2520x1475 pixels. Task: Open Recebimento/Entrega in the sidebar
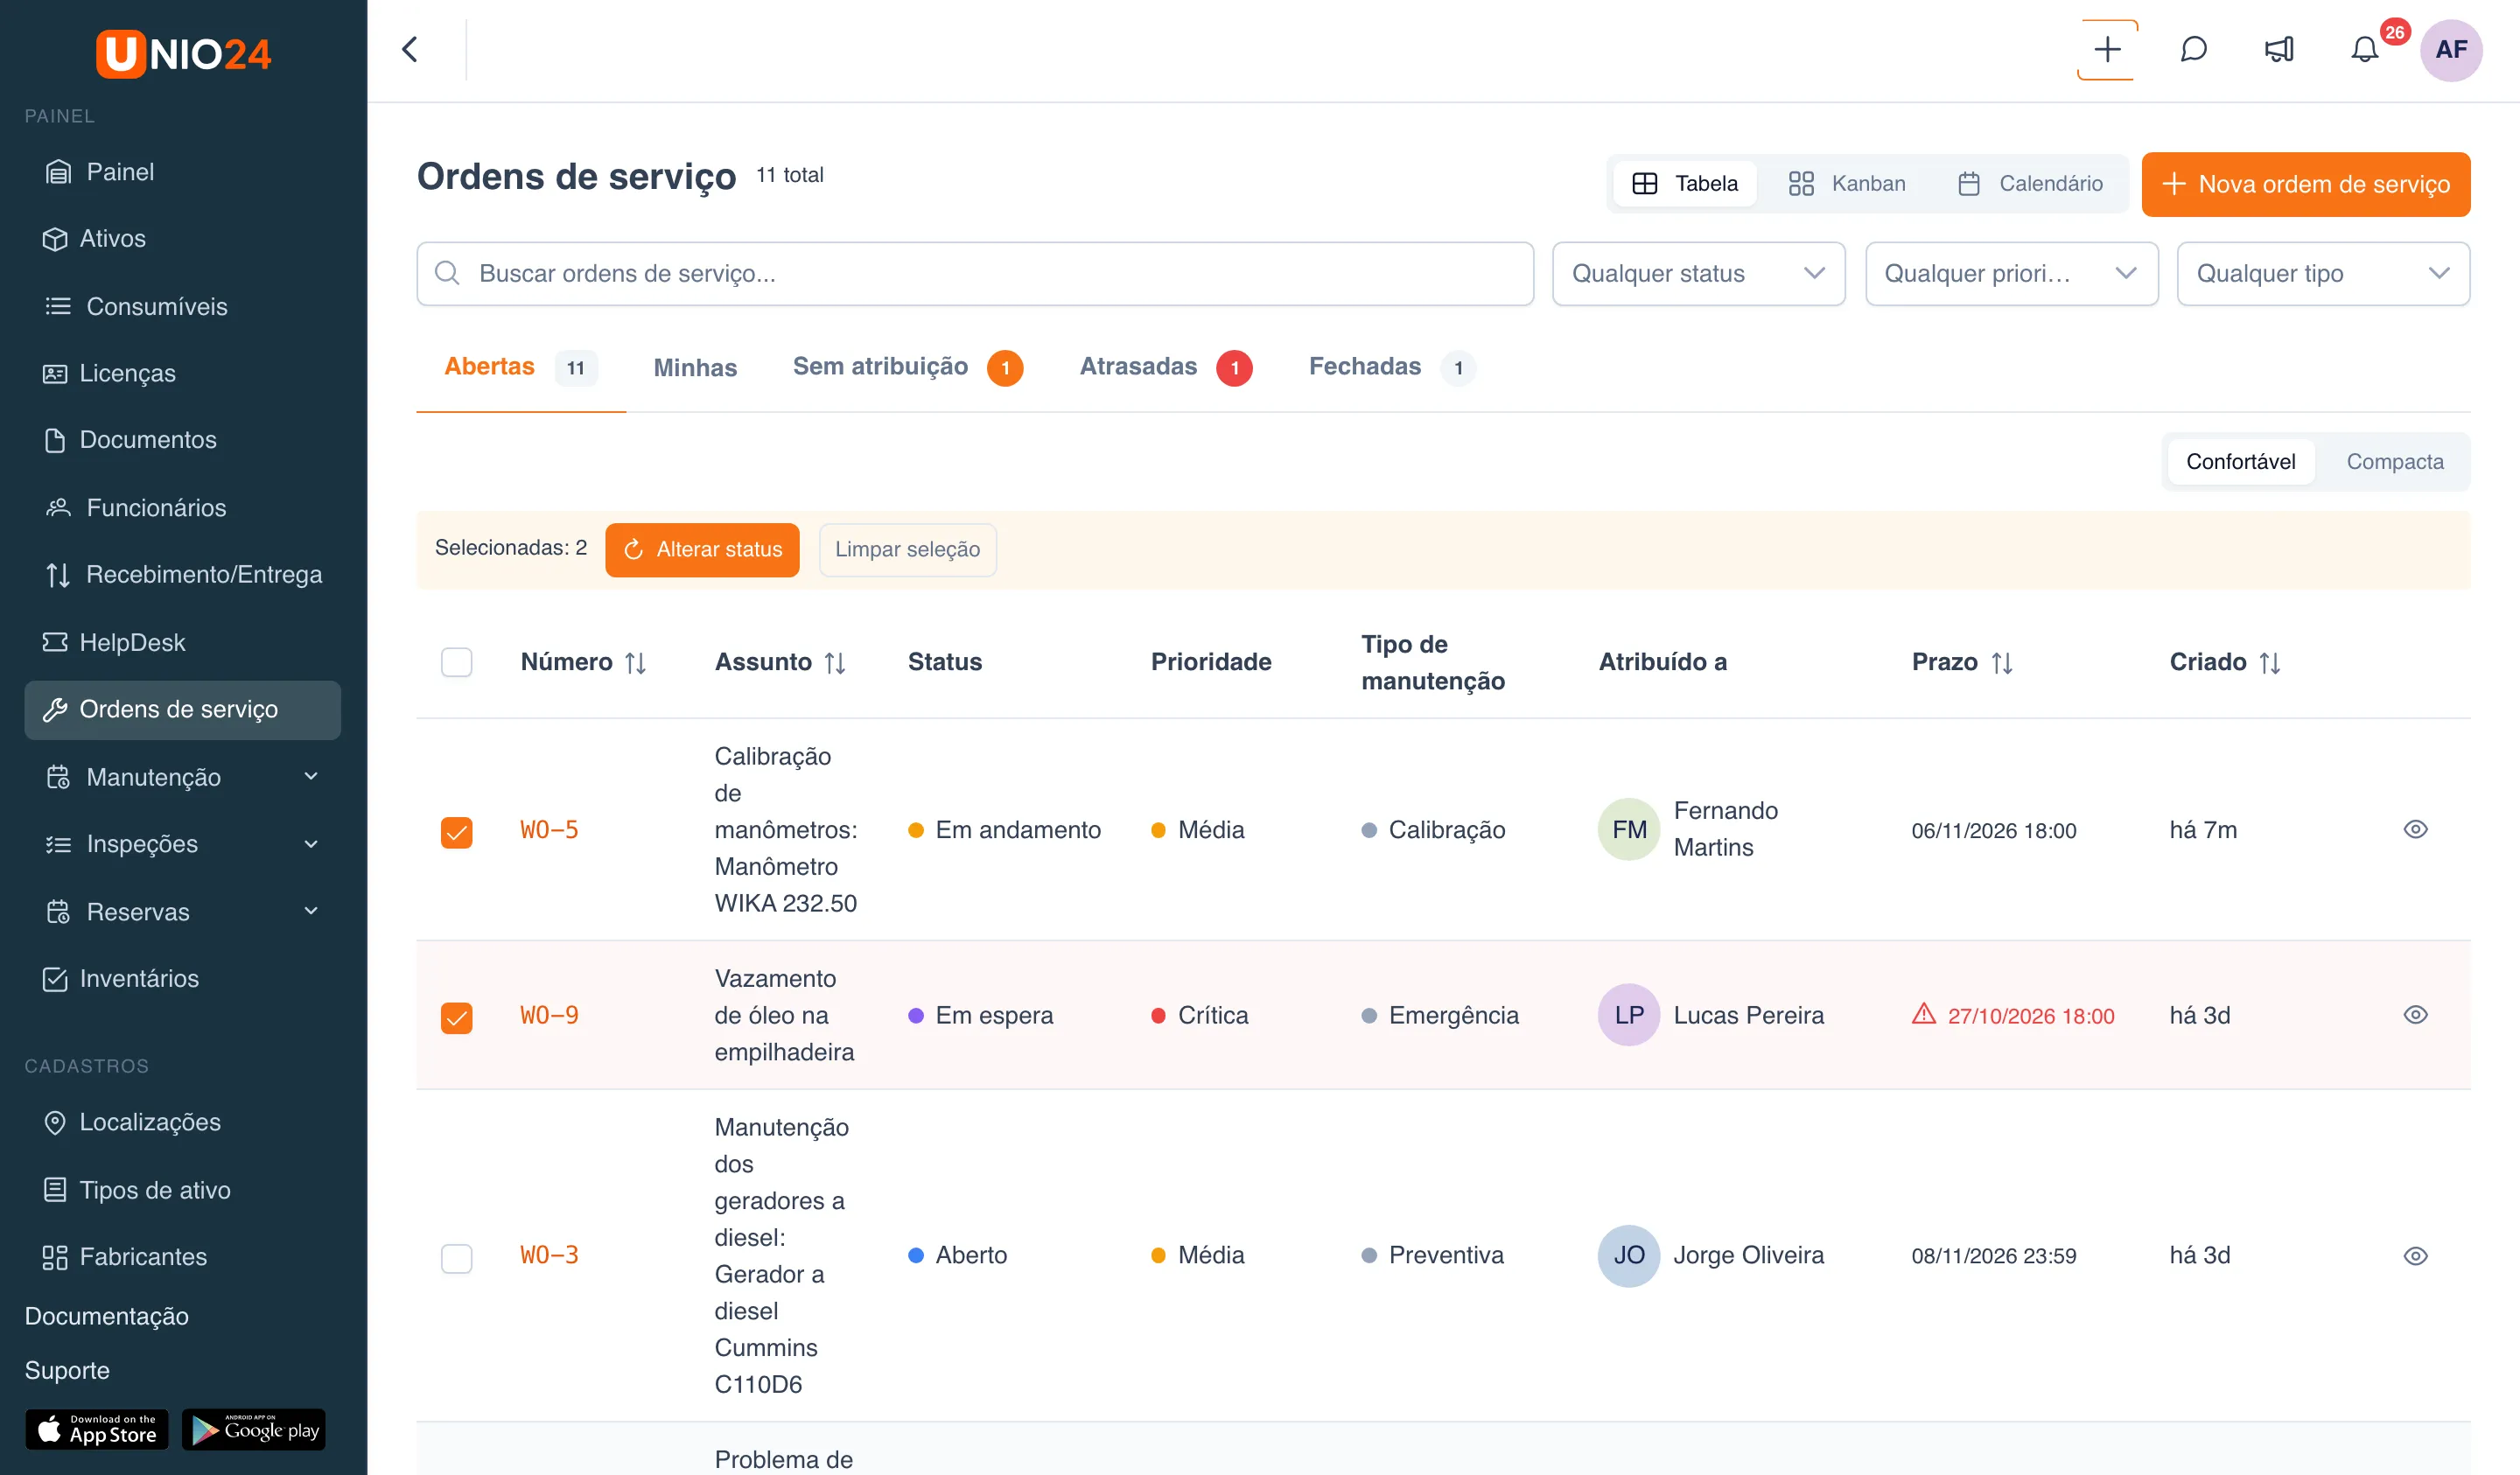[183, 574]
